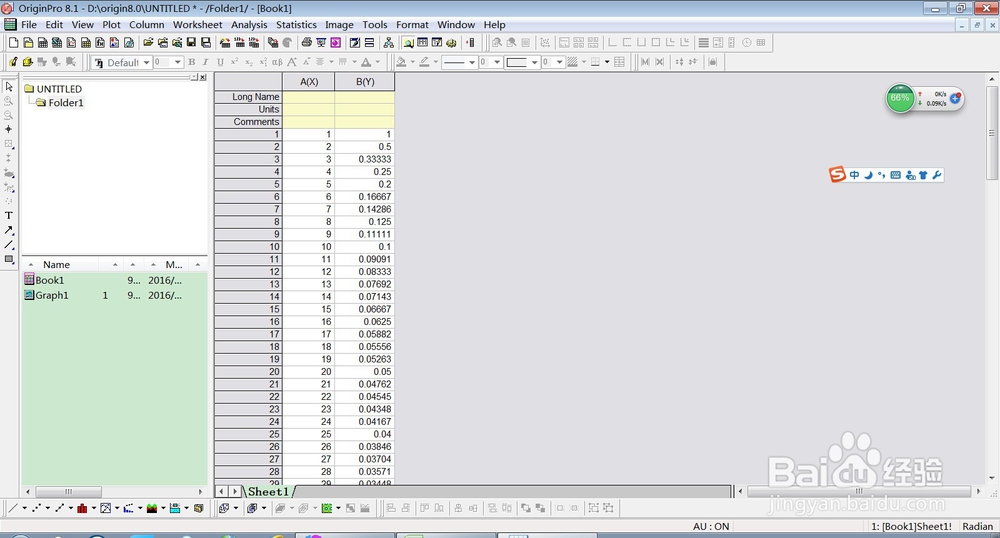Open the Fill Color dropdown arrow

pyautogui.click(x=413, y=62)
